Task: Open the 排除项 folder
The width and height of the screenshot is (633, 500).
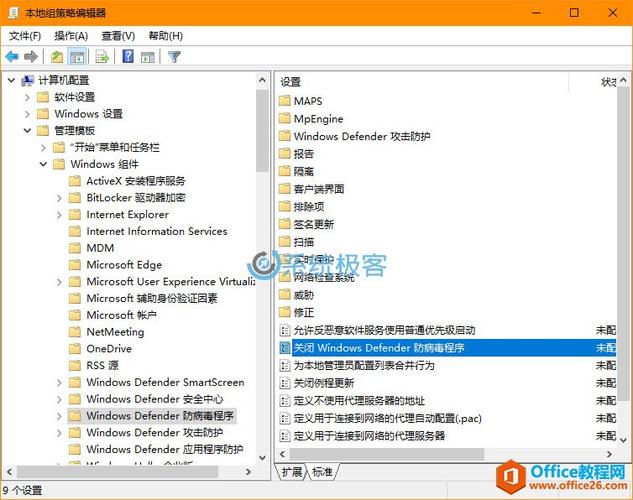Action: pos(309,207)
